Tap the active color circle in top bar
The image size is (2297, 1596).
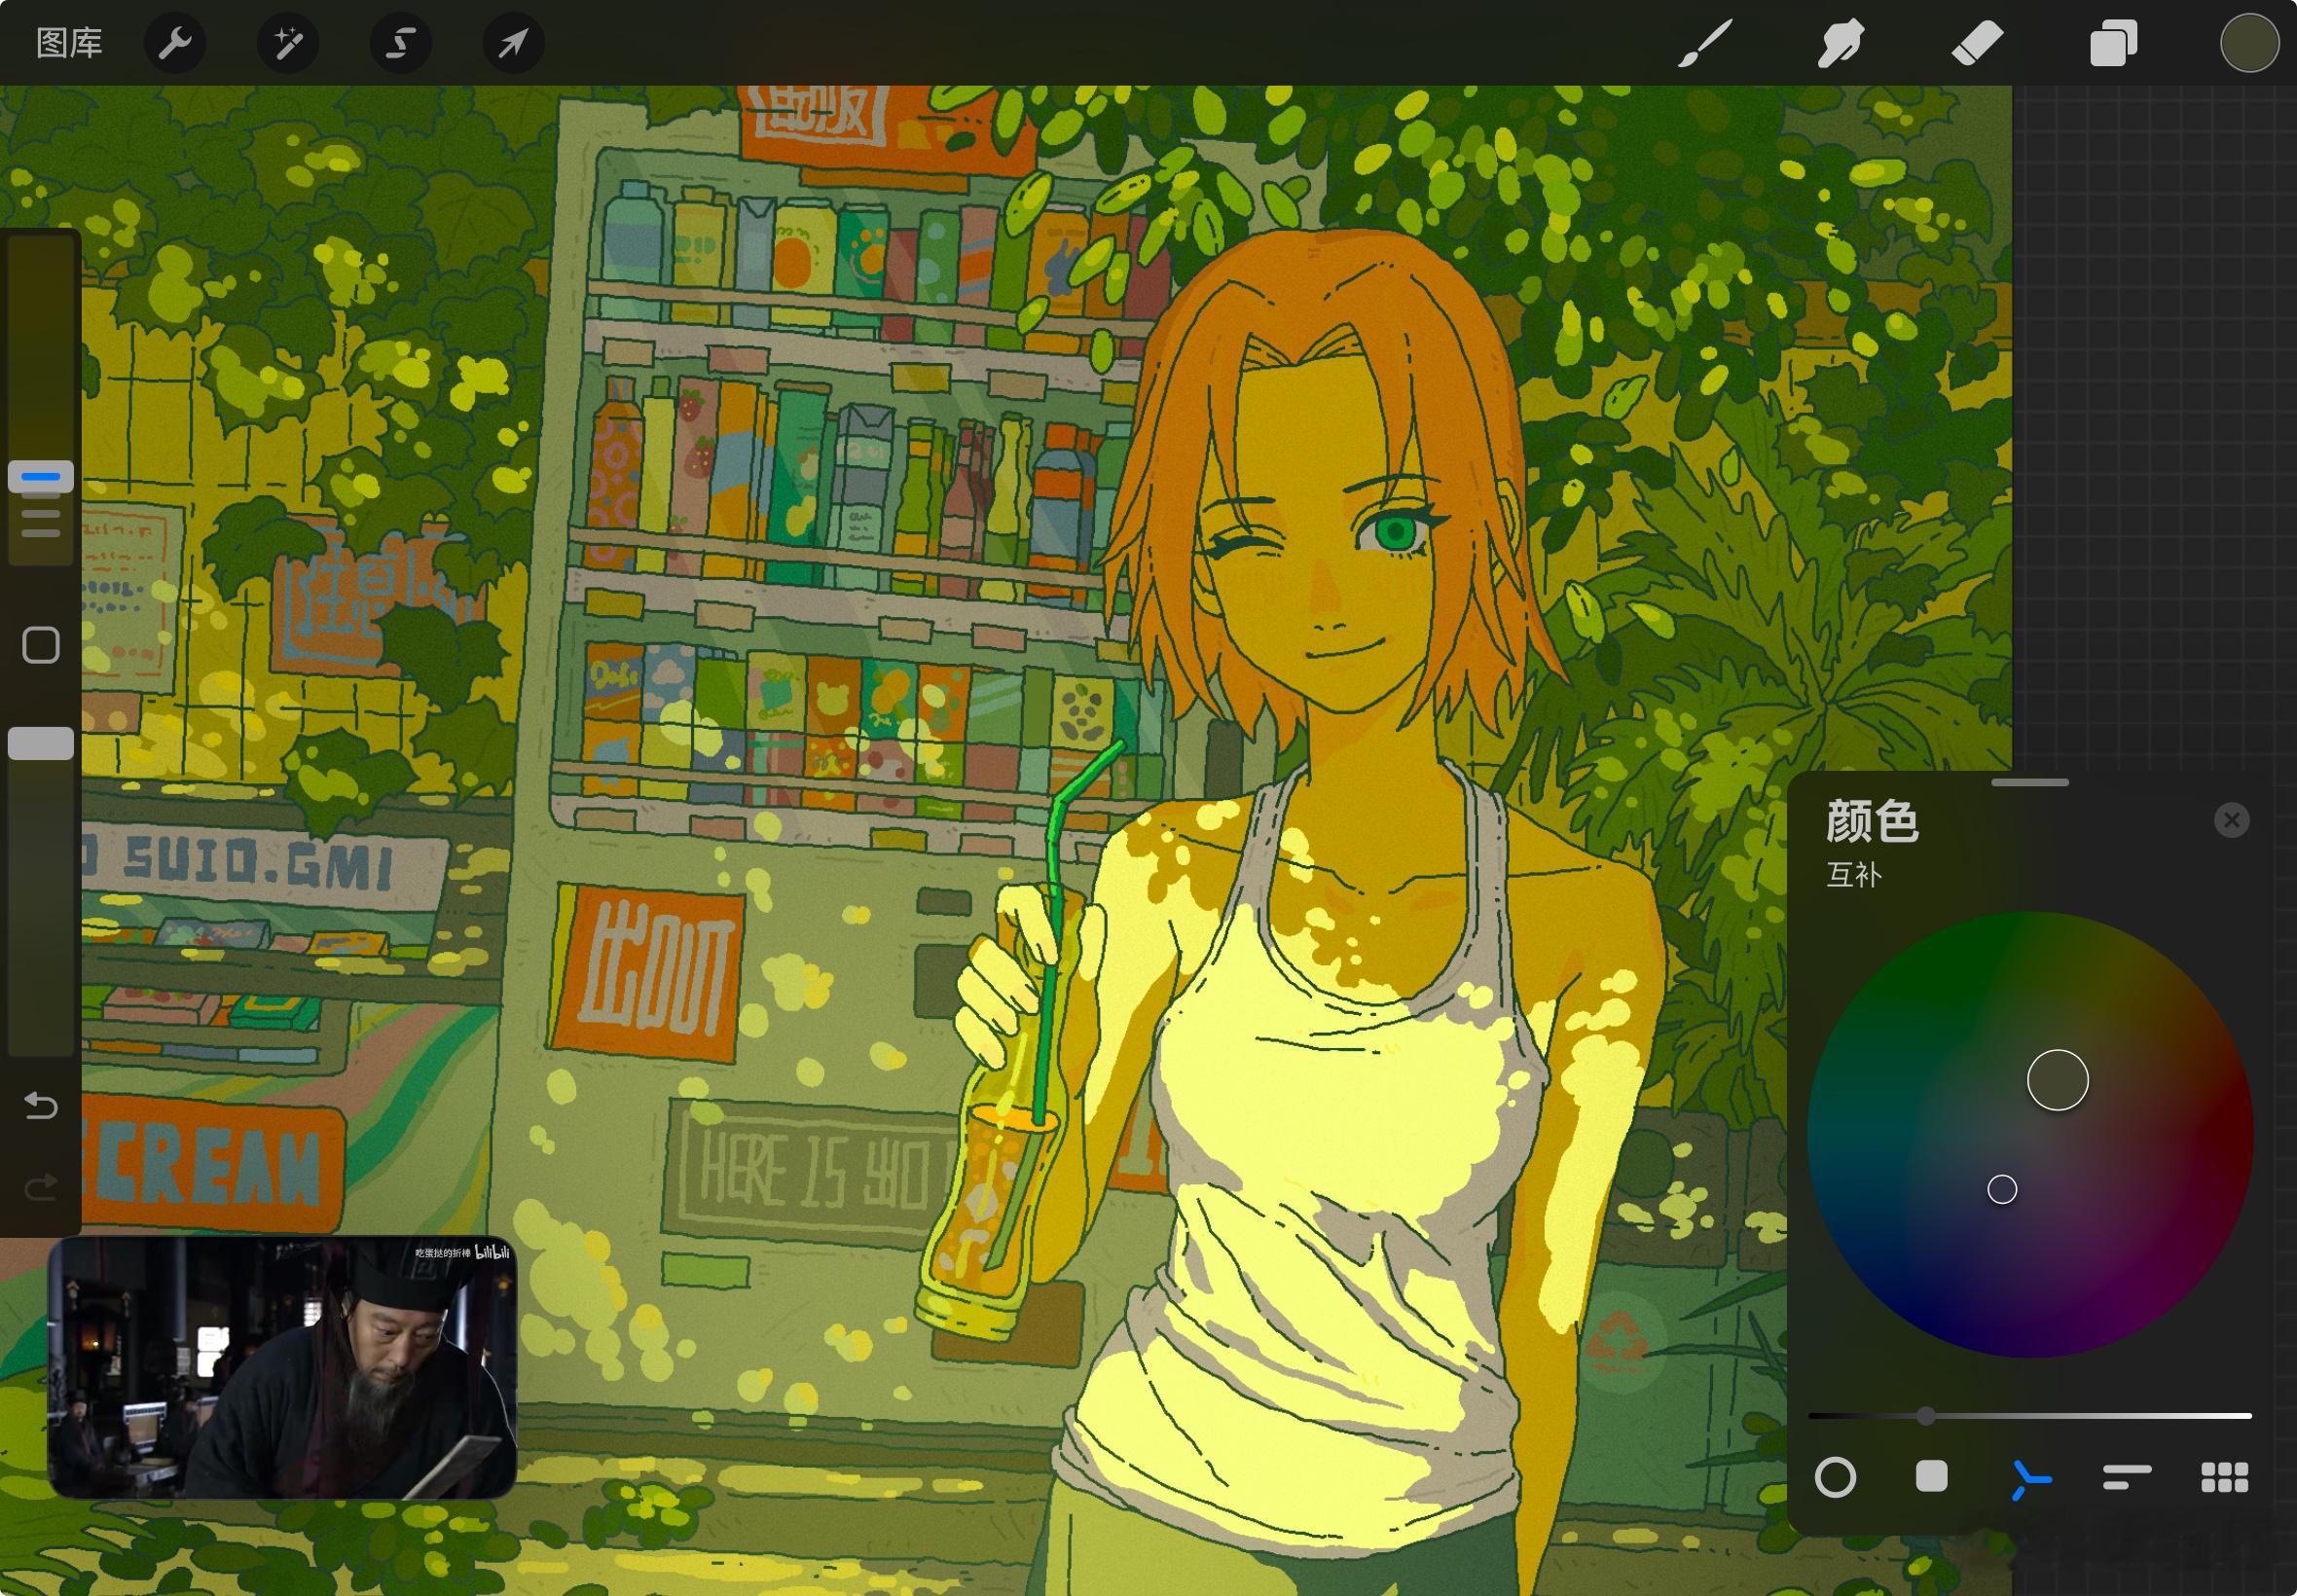coord(2249,43)
